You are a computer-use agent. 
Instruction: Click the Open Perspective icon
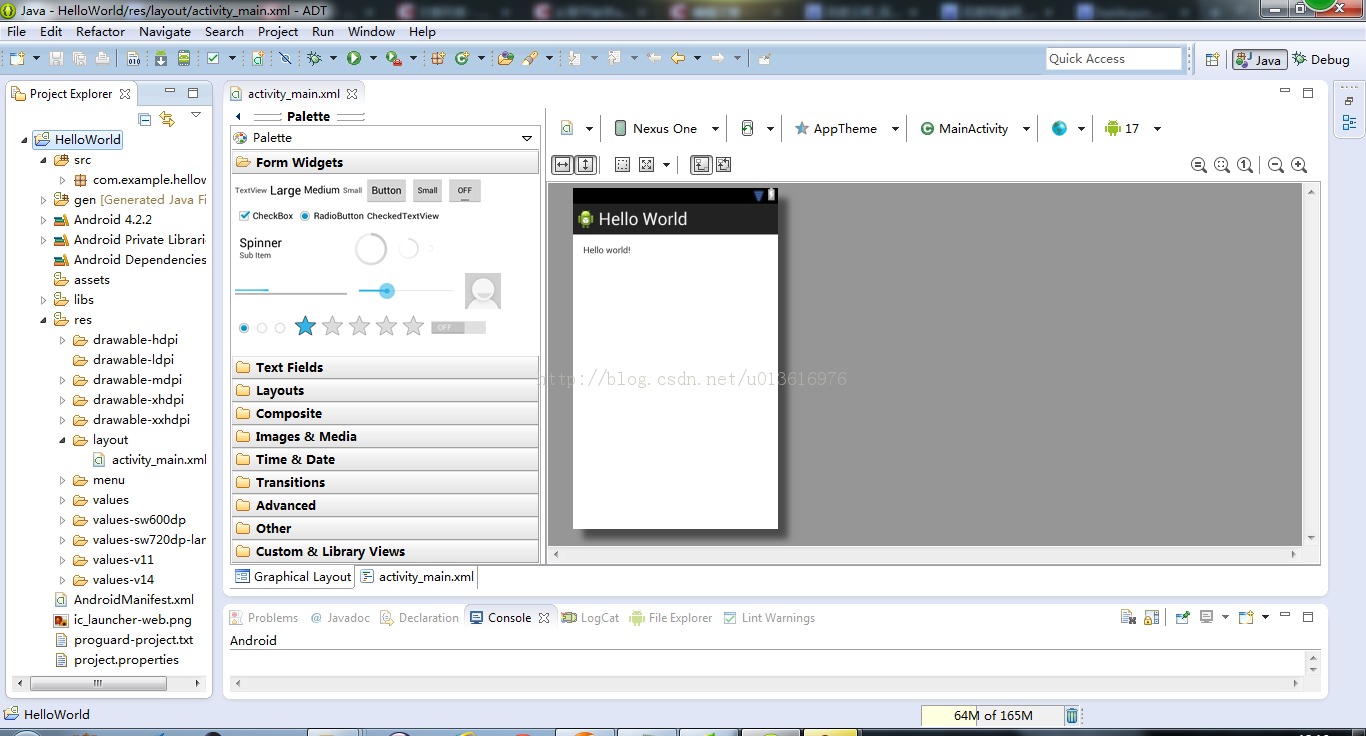[x=1212, y=59]
